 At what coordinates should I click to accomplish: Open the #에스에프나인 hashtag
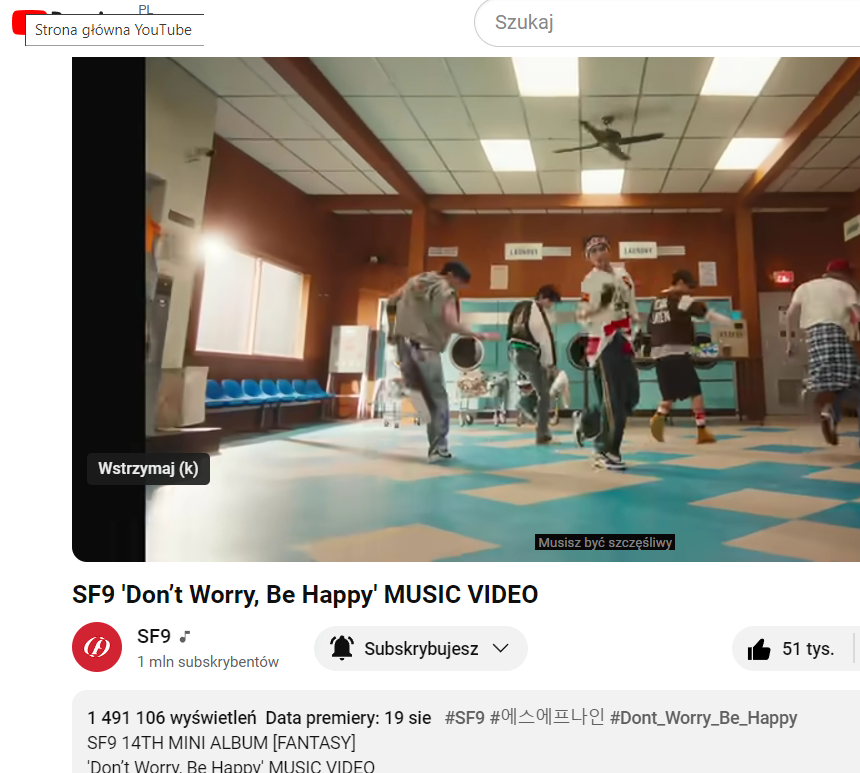coord(547,718)
